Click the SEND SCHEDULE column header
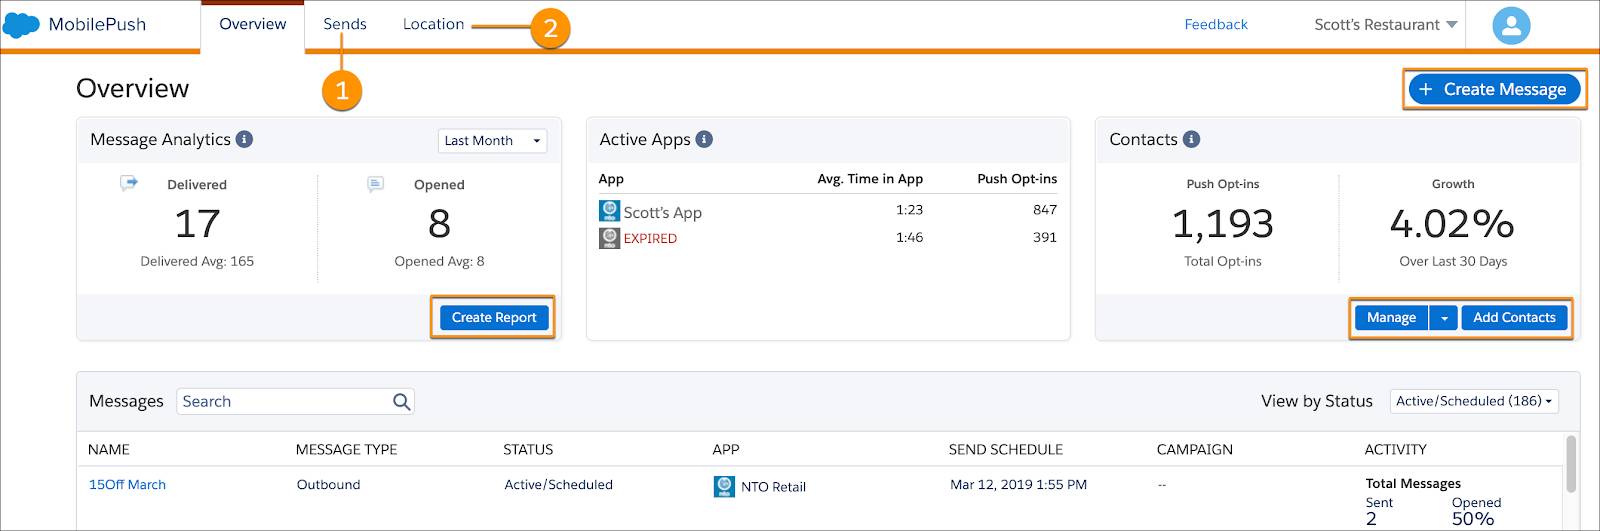 (x=1006, y=450)
